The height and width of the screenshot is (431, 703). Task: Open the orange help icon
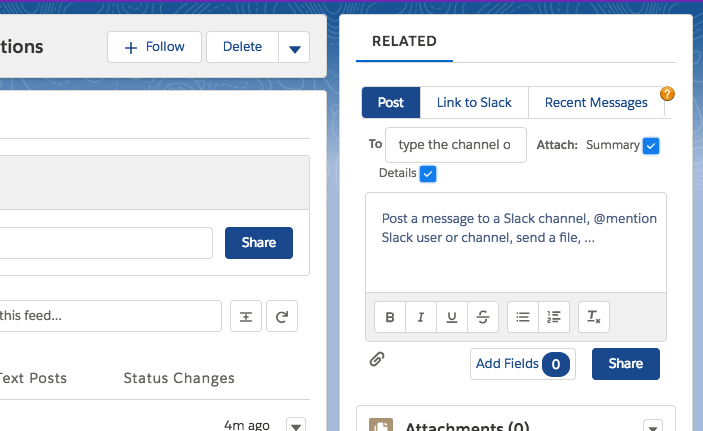click(668, 94)
